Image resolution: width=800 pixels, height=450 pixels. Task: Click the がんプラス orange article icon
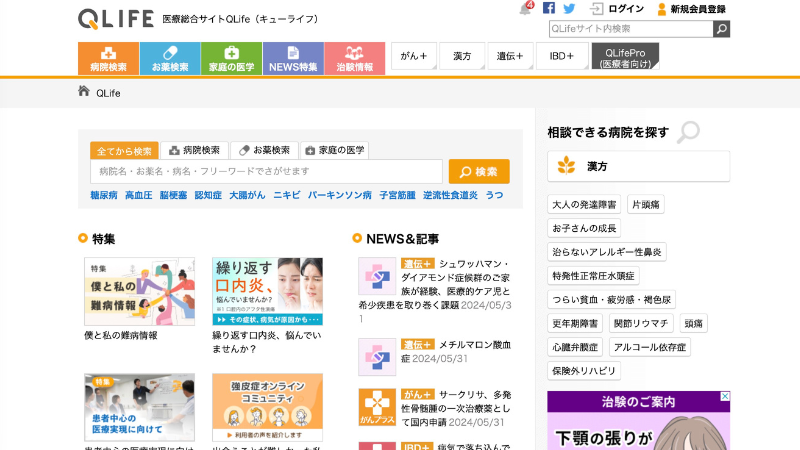coord(377,407)
